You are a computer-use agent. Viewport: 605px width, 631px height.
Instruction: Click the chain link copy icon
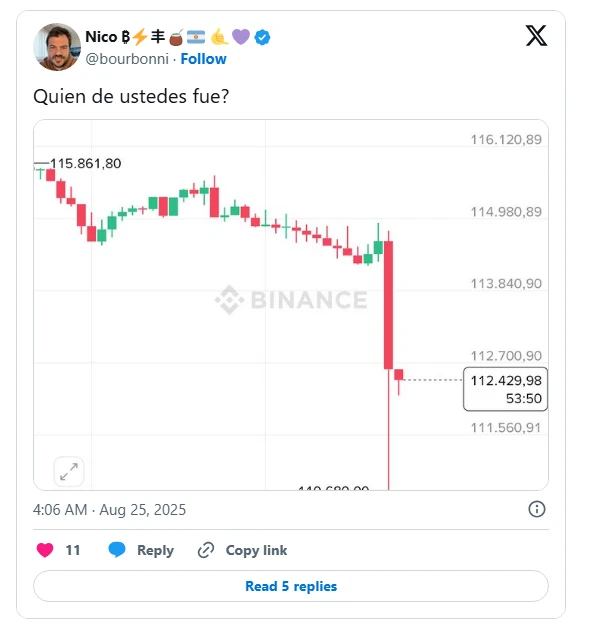[206, 550]
